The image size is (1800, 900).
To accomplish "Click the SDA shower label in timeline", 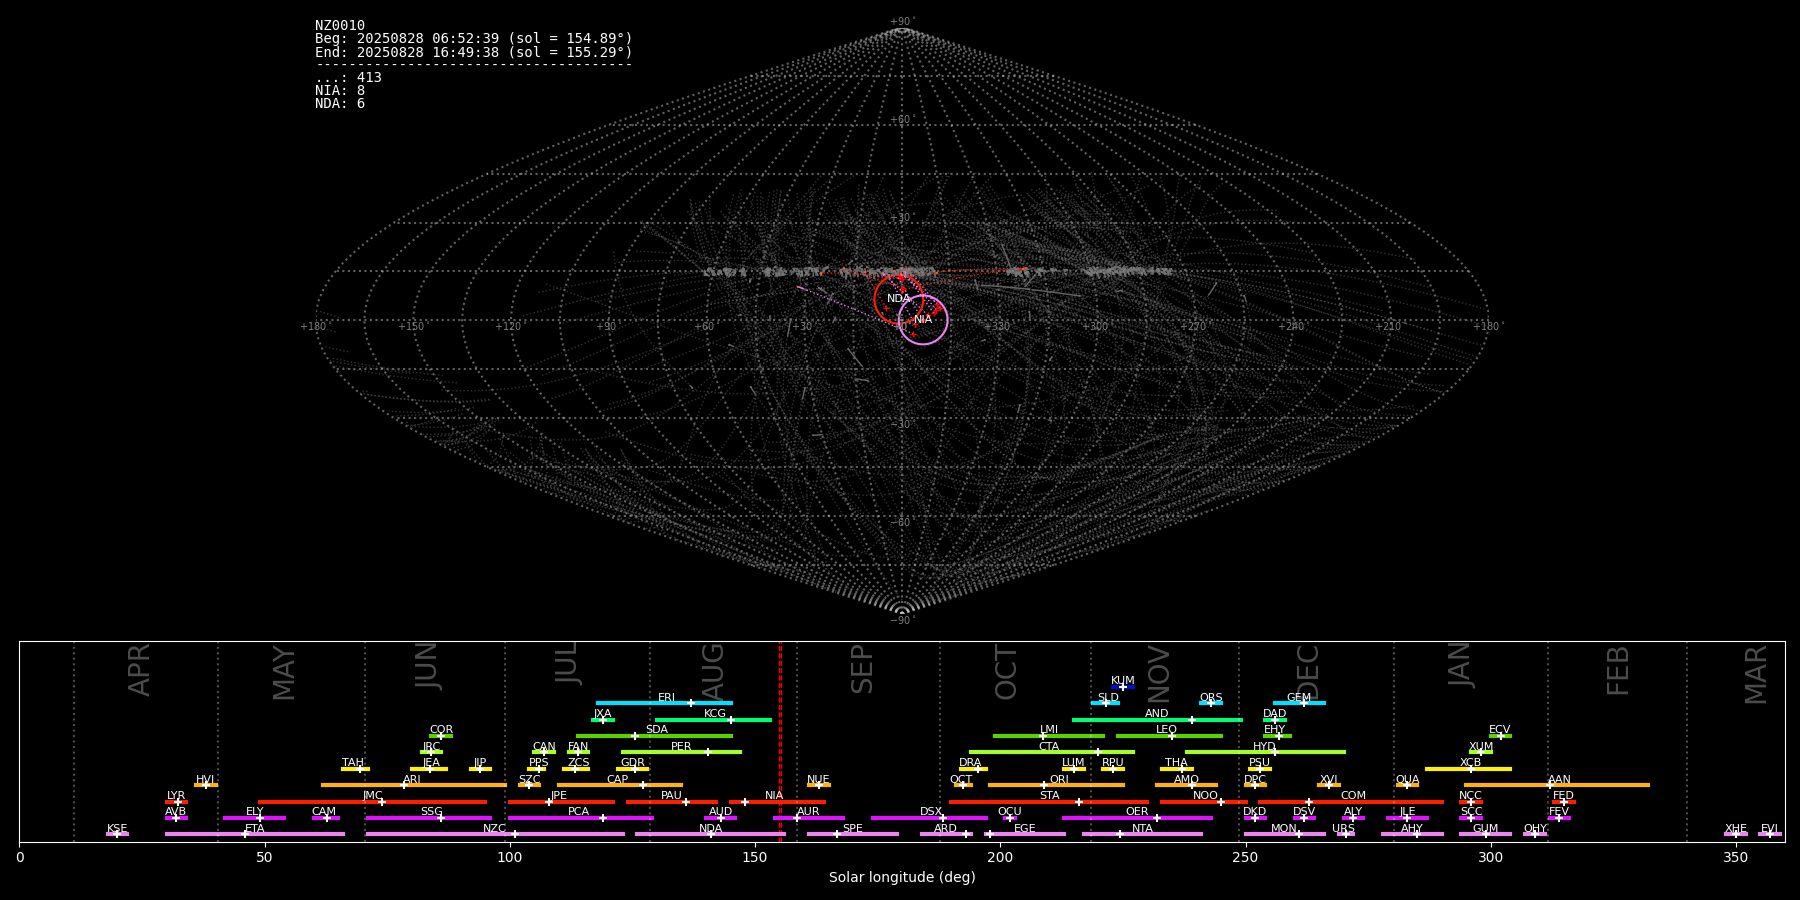I will [x=657, y=730].
